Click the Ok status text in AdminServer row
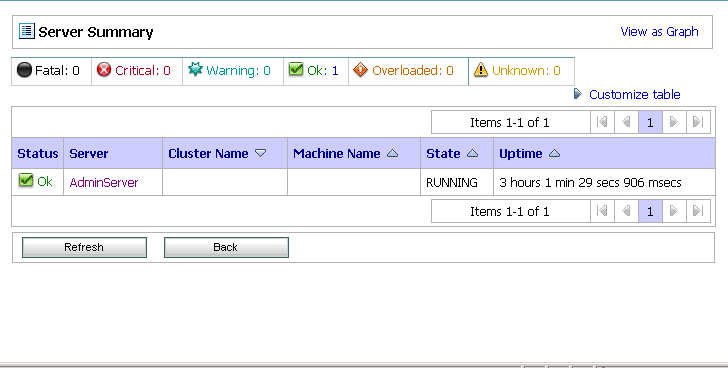 [x=45, y=182]
